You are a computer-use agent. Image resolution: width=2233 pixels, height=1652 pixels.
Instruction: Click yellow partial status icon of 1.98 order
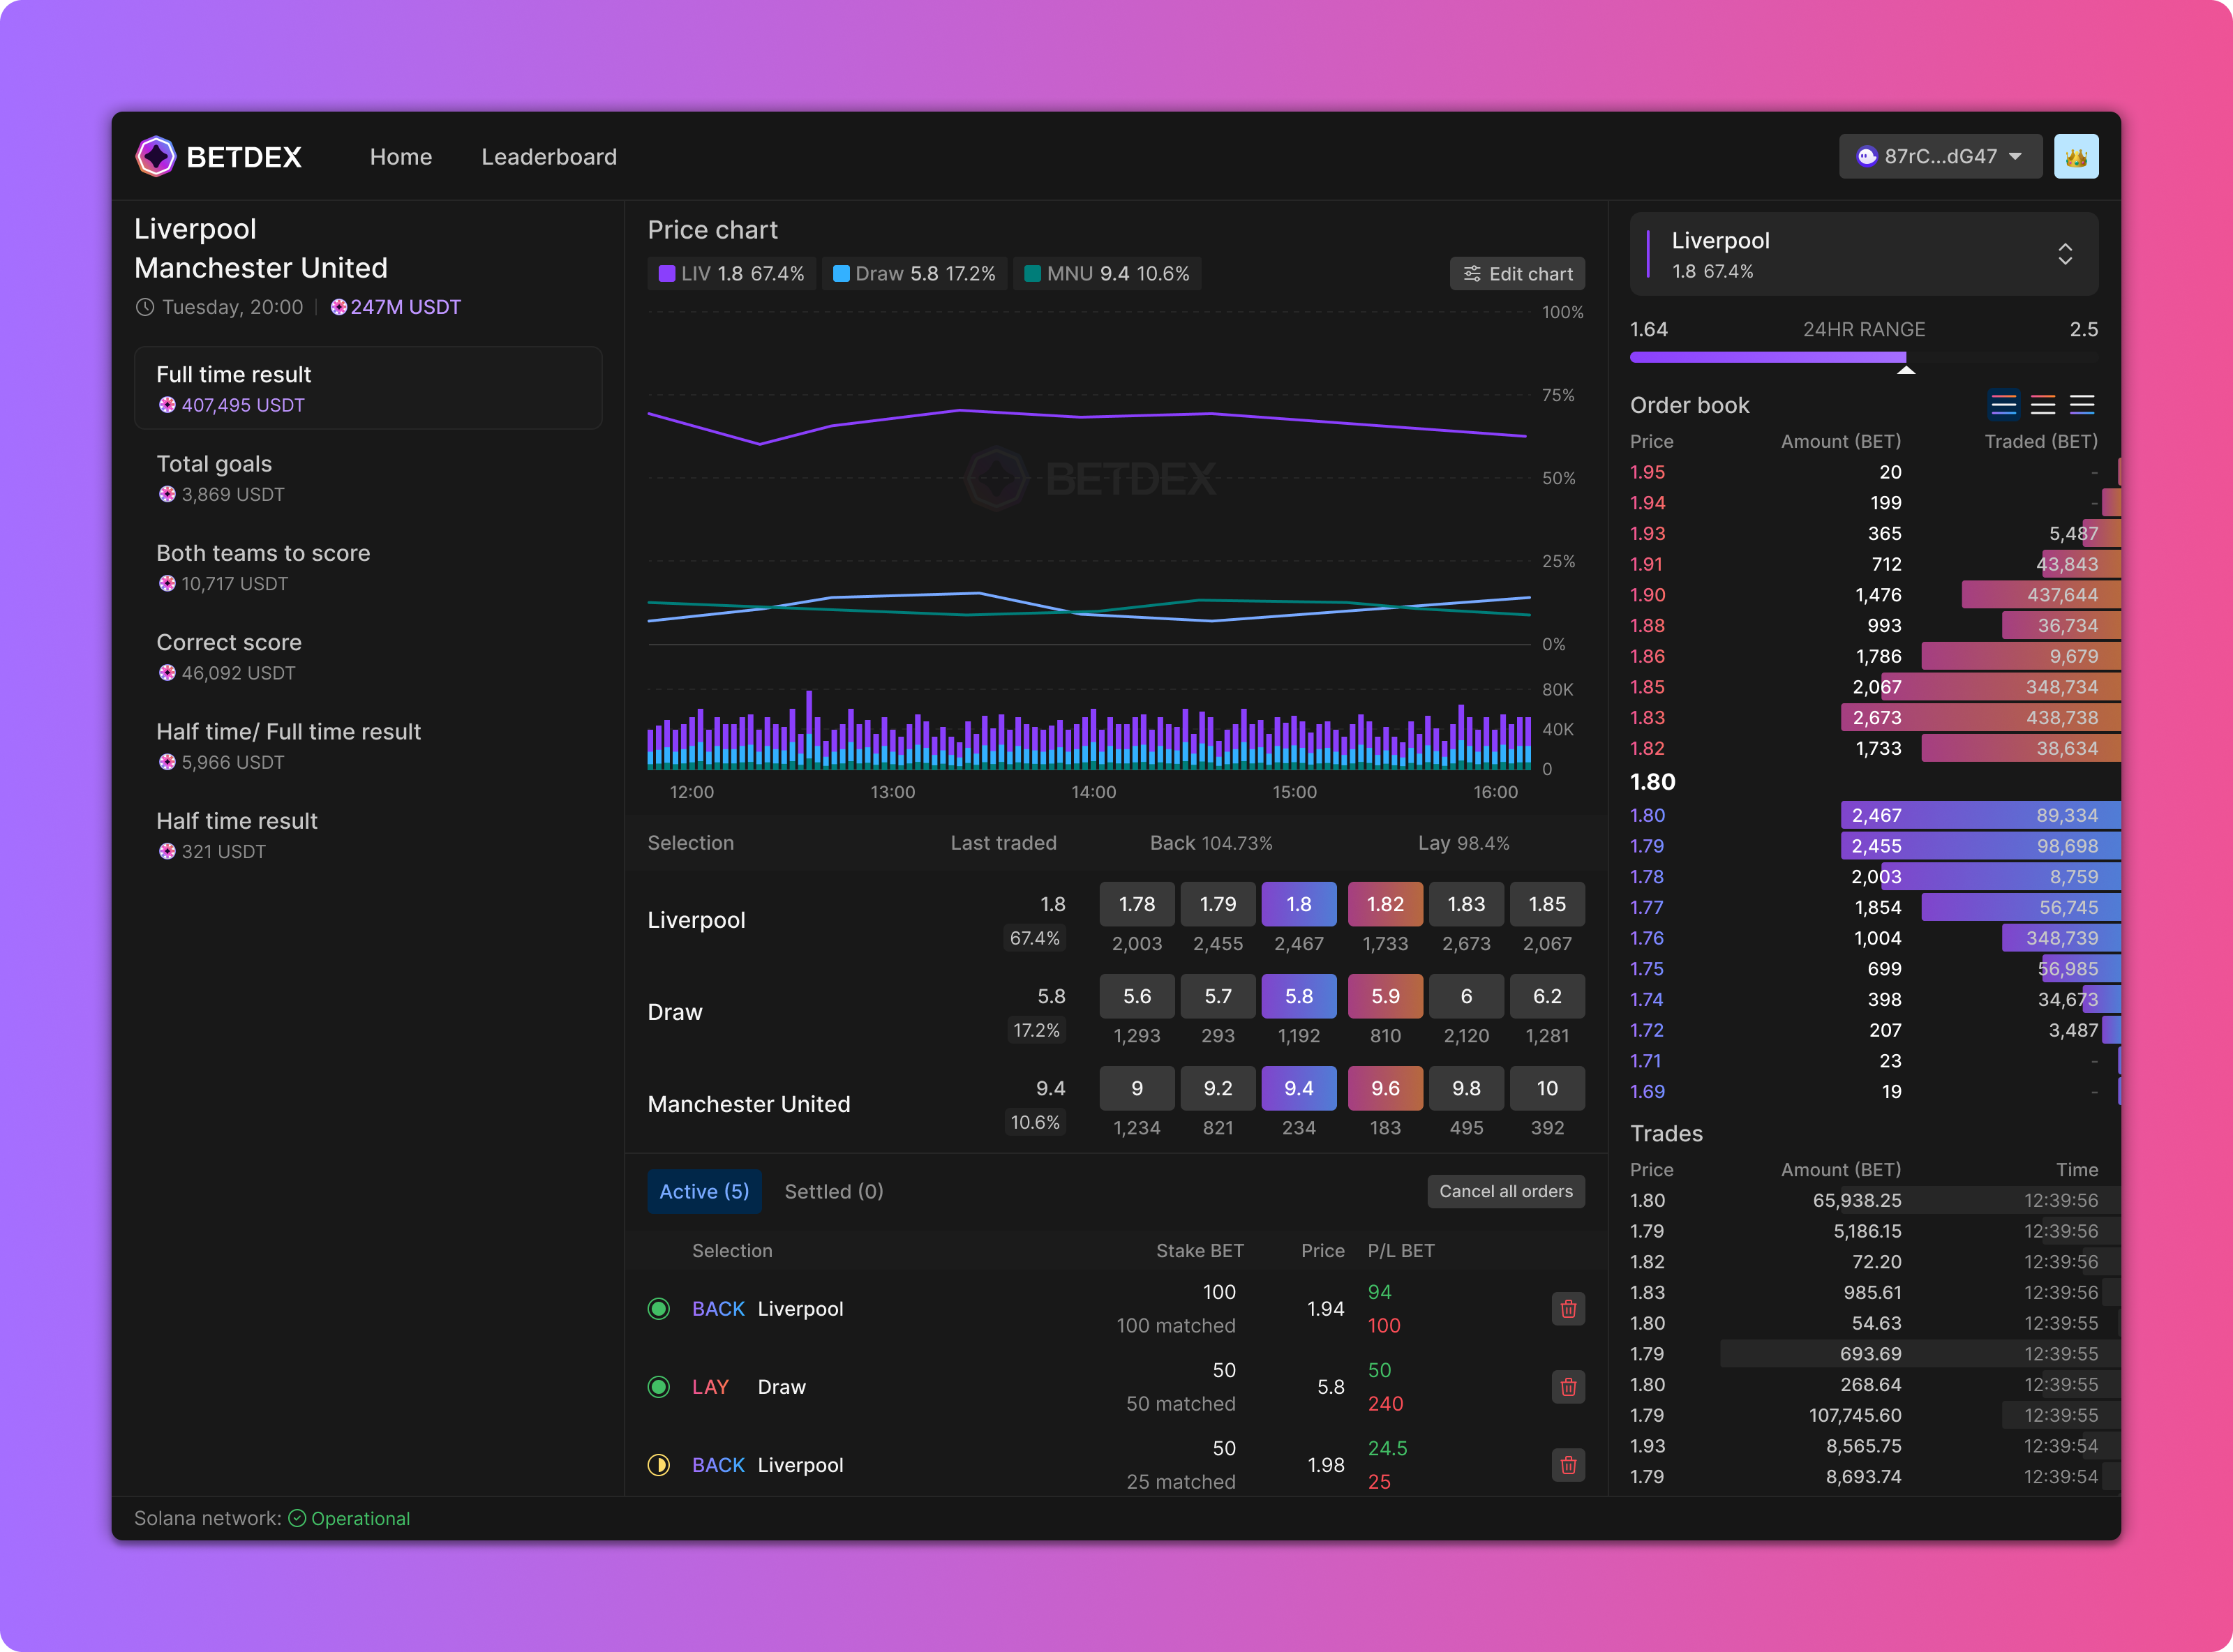[659, 1465]
